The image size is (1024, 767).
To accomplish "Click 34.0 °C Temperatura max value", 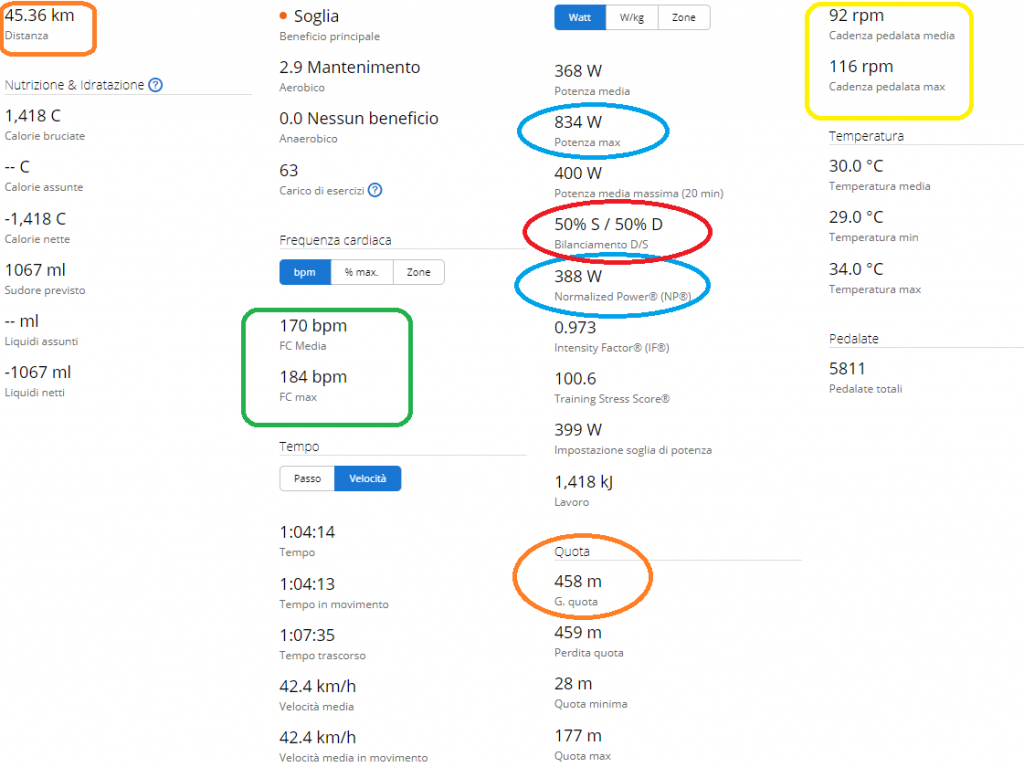I will point(856,269).
